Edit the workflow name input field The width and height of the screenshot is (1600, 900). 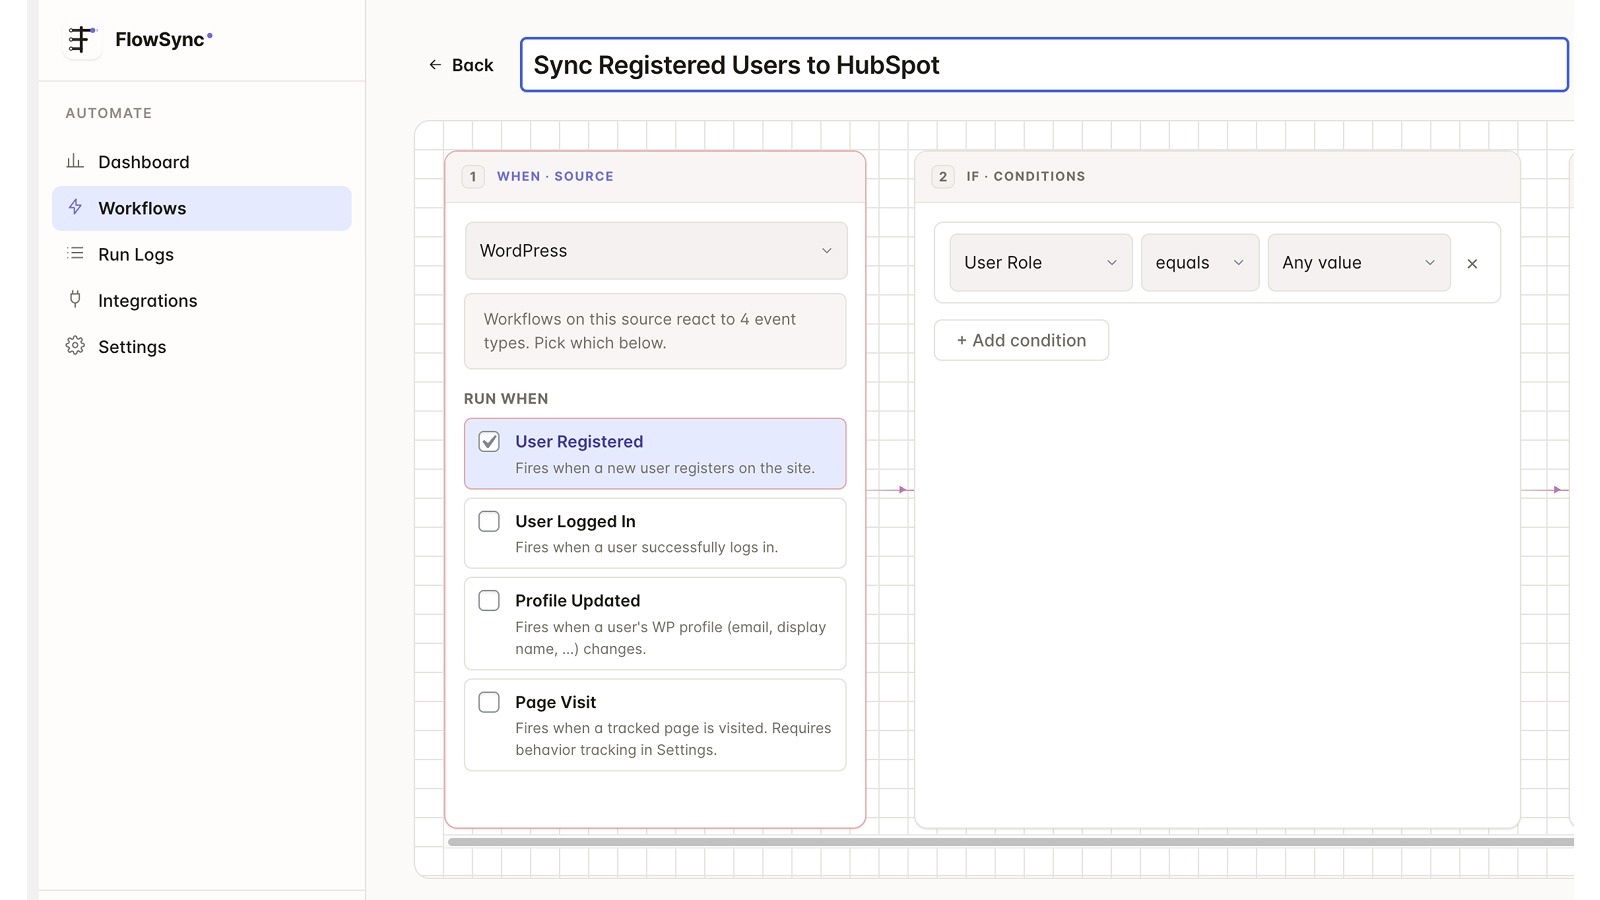(1044, 65)
